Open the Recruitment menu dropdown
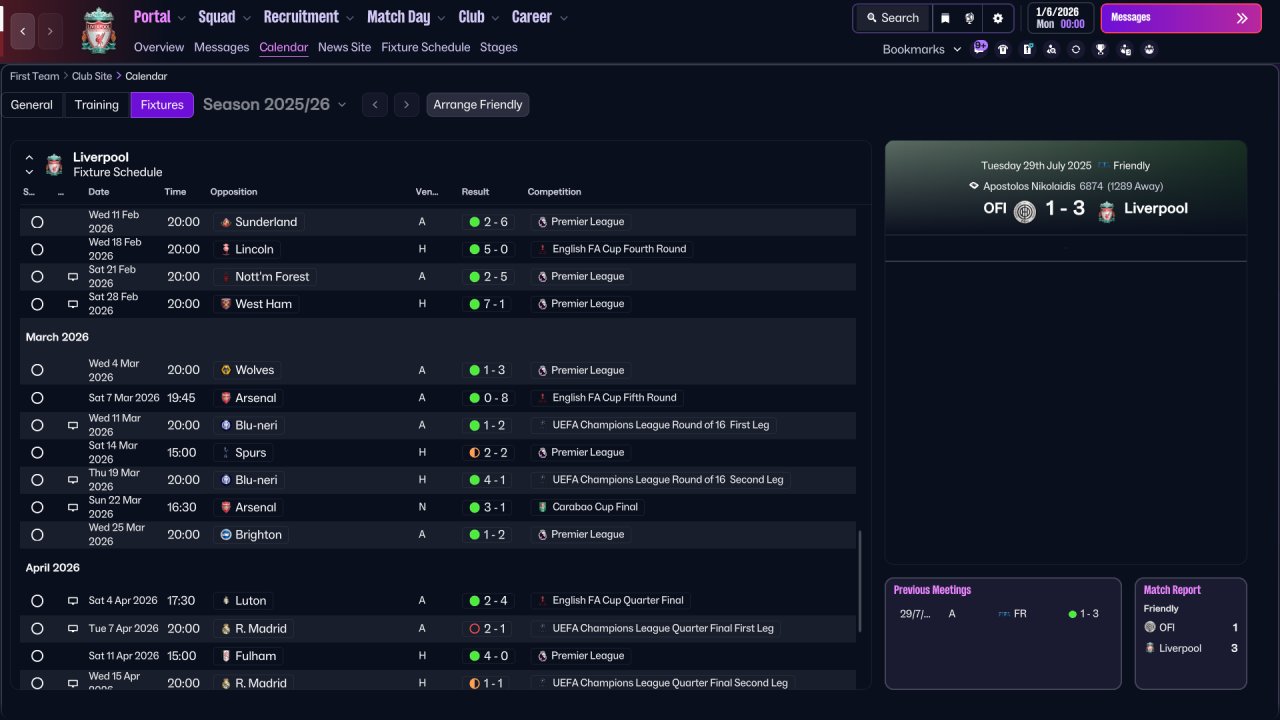 (x=308, y=17)
